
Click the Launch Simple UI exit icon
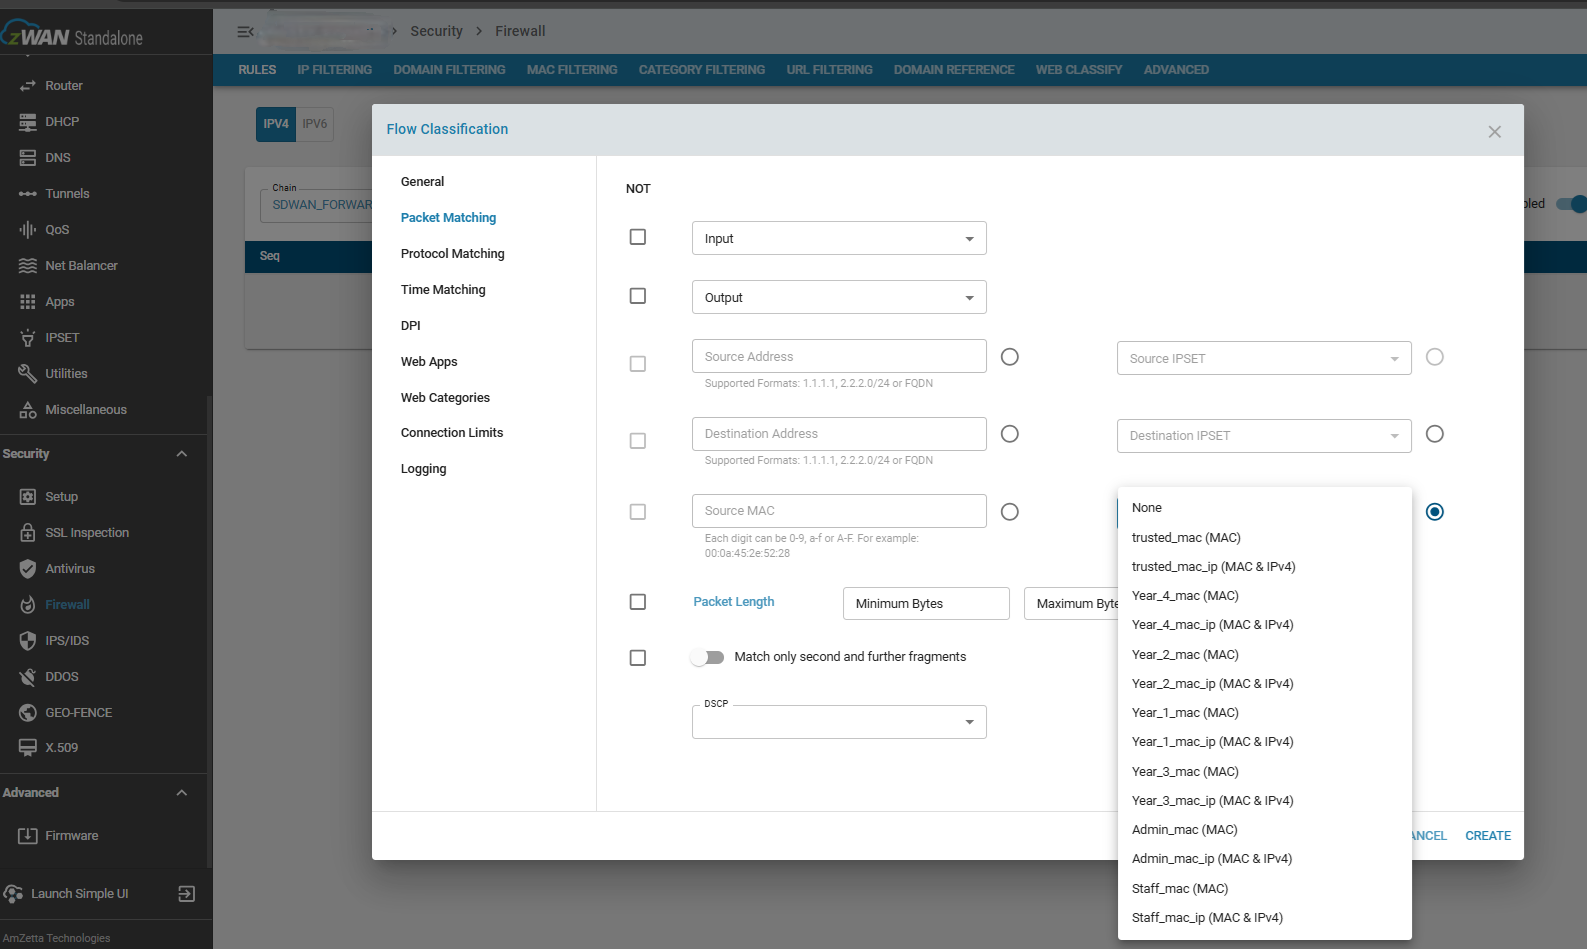(186, 893)
